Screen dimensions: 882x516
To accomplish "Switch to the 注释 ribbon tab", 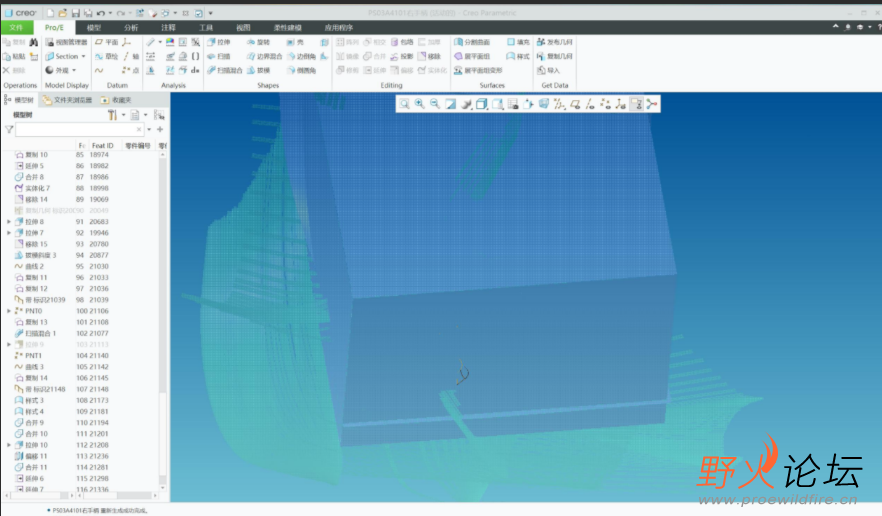I will coord(168,27).
